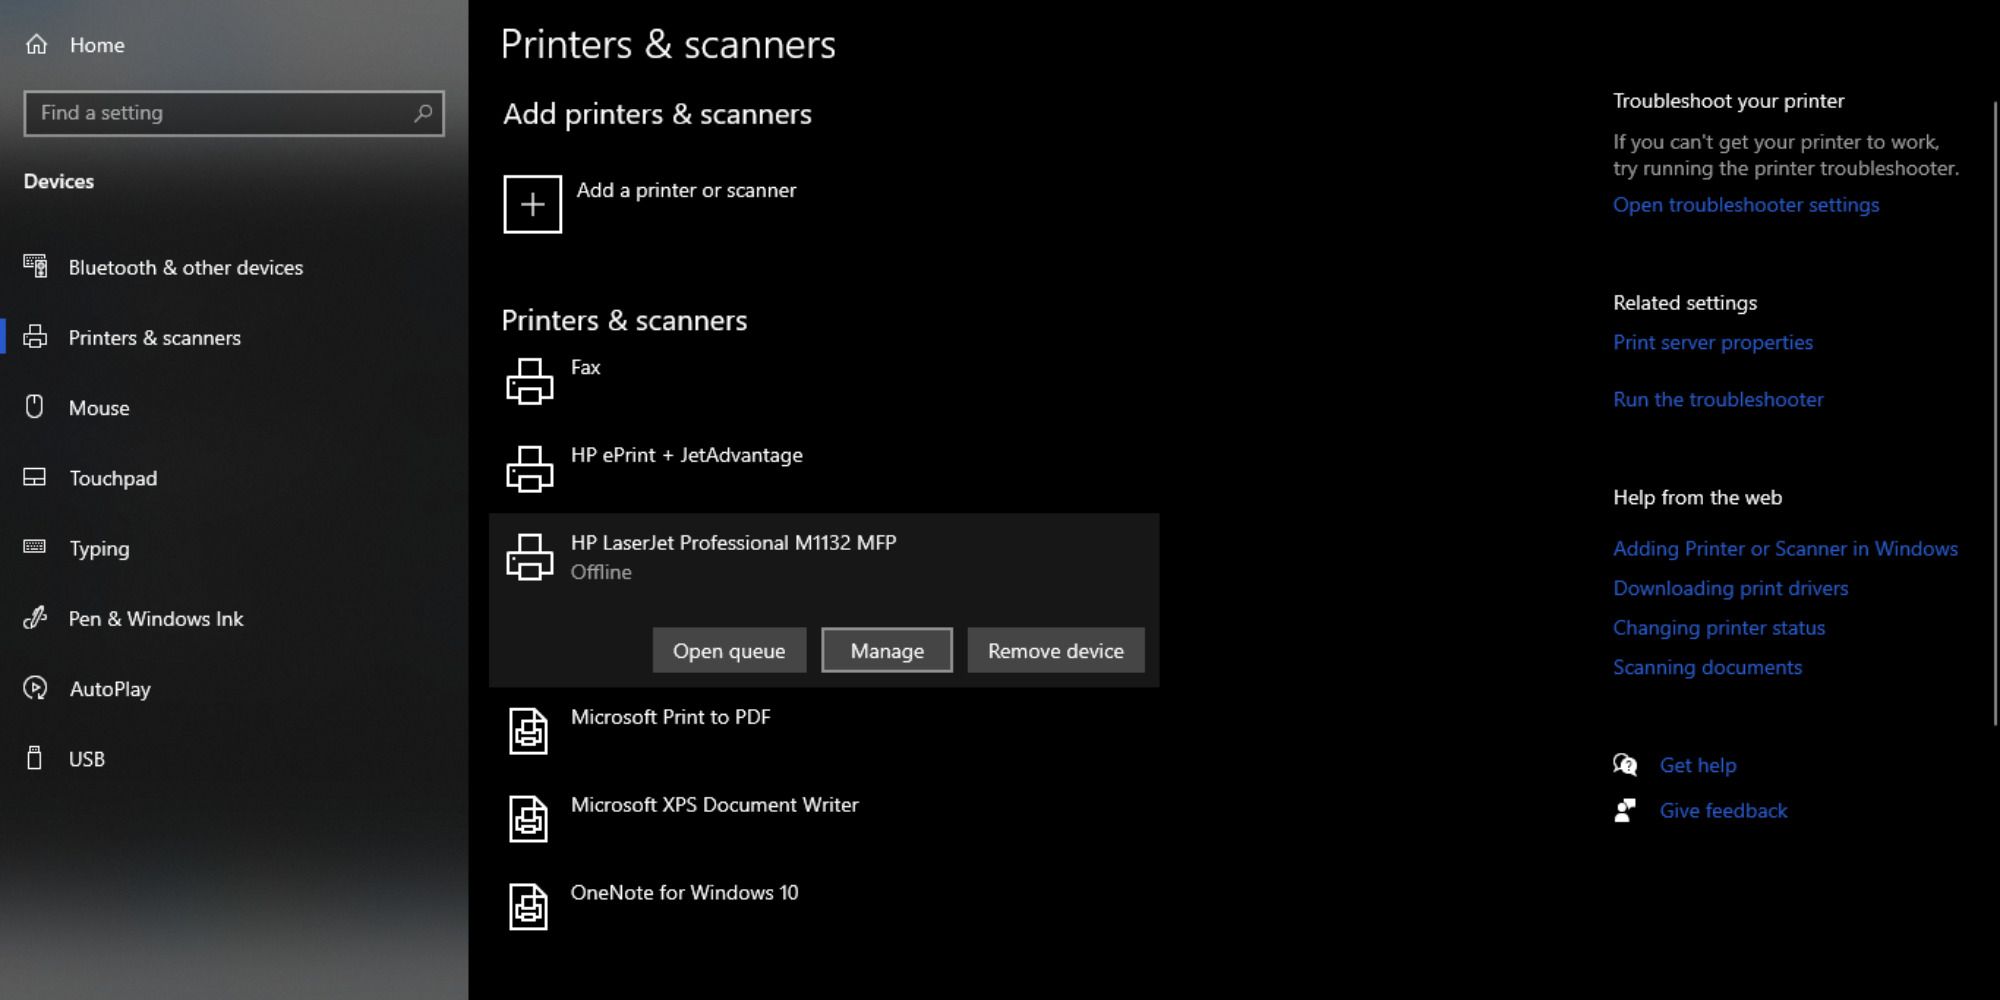Go to Bluetooth & other devices

[186, 267]
